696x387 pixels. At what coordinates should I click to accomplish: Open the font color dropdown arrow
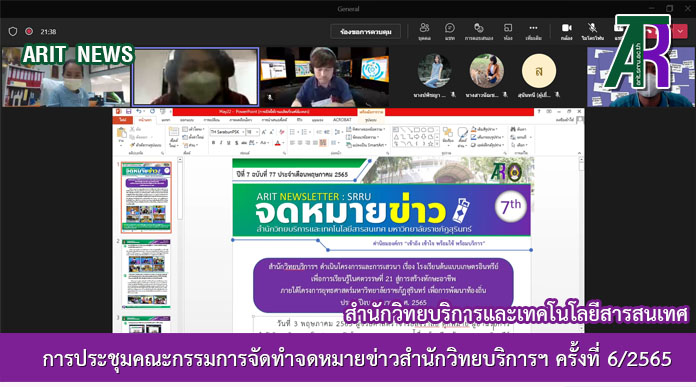click(283, 143)
